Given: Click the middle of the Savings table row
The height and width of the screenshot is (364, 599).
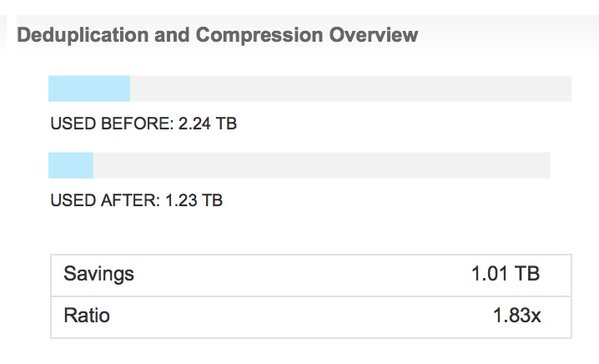Looking at the screenshot, I should 311,275.
